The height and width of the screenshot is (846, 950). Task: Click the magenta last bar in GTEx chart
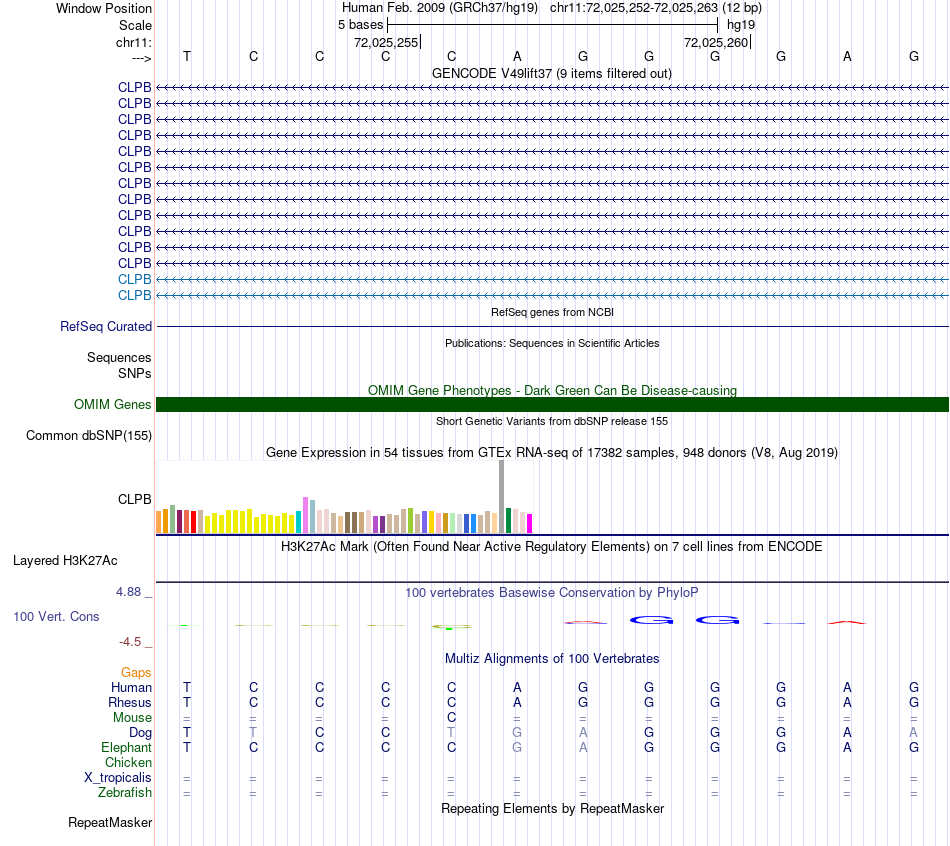coord(530,524)
